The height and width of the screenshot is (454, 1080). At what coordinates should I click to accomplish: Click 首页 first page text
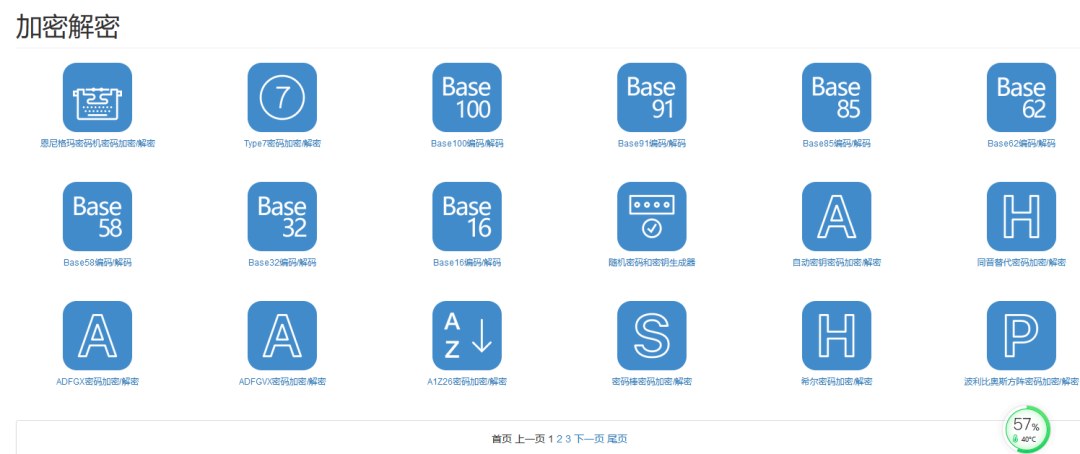tap(501, 439)
